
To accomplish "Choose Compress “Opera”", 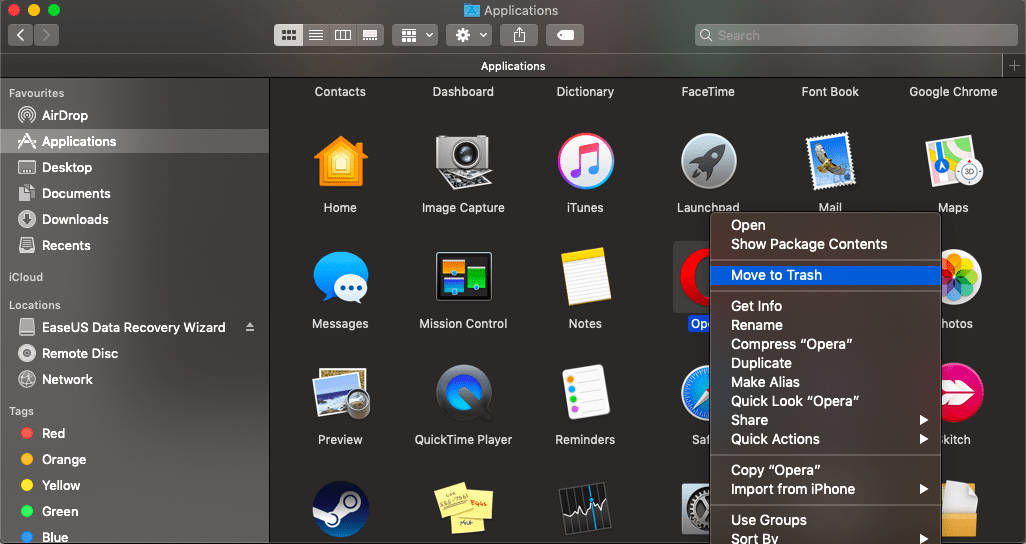I will coord(825,344).
